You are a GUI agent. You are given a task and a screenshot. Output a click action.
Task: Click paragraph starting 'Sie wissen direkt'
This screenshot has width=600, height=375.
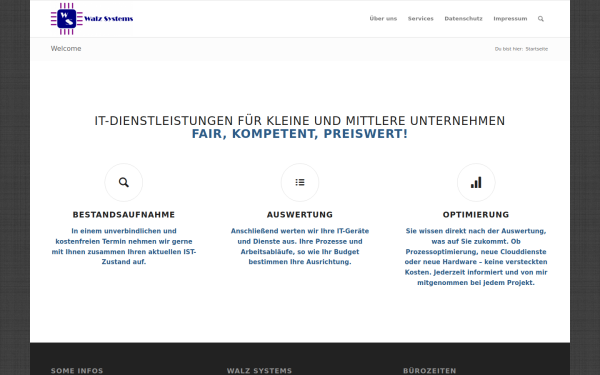(476, 257)
